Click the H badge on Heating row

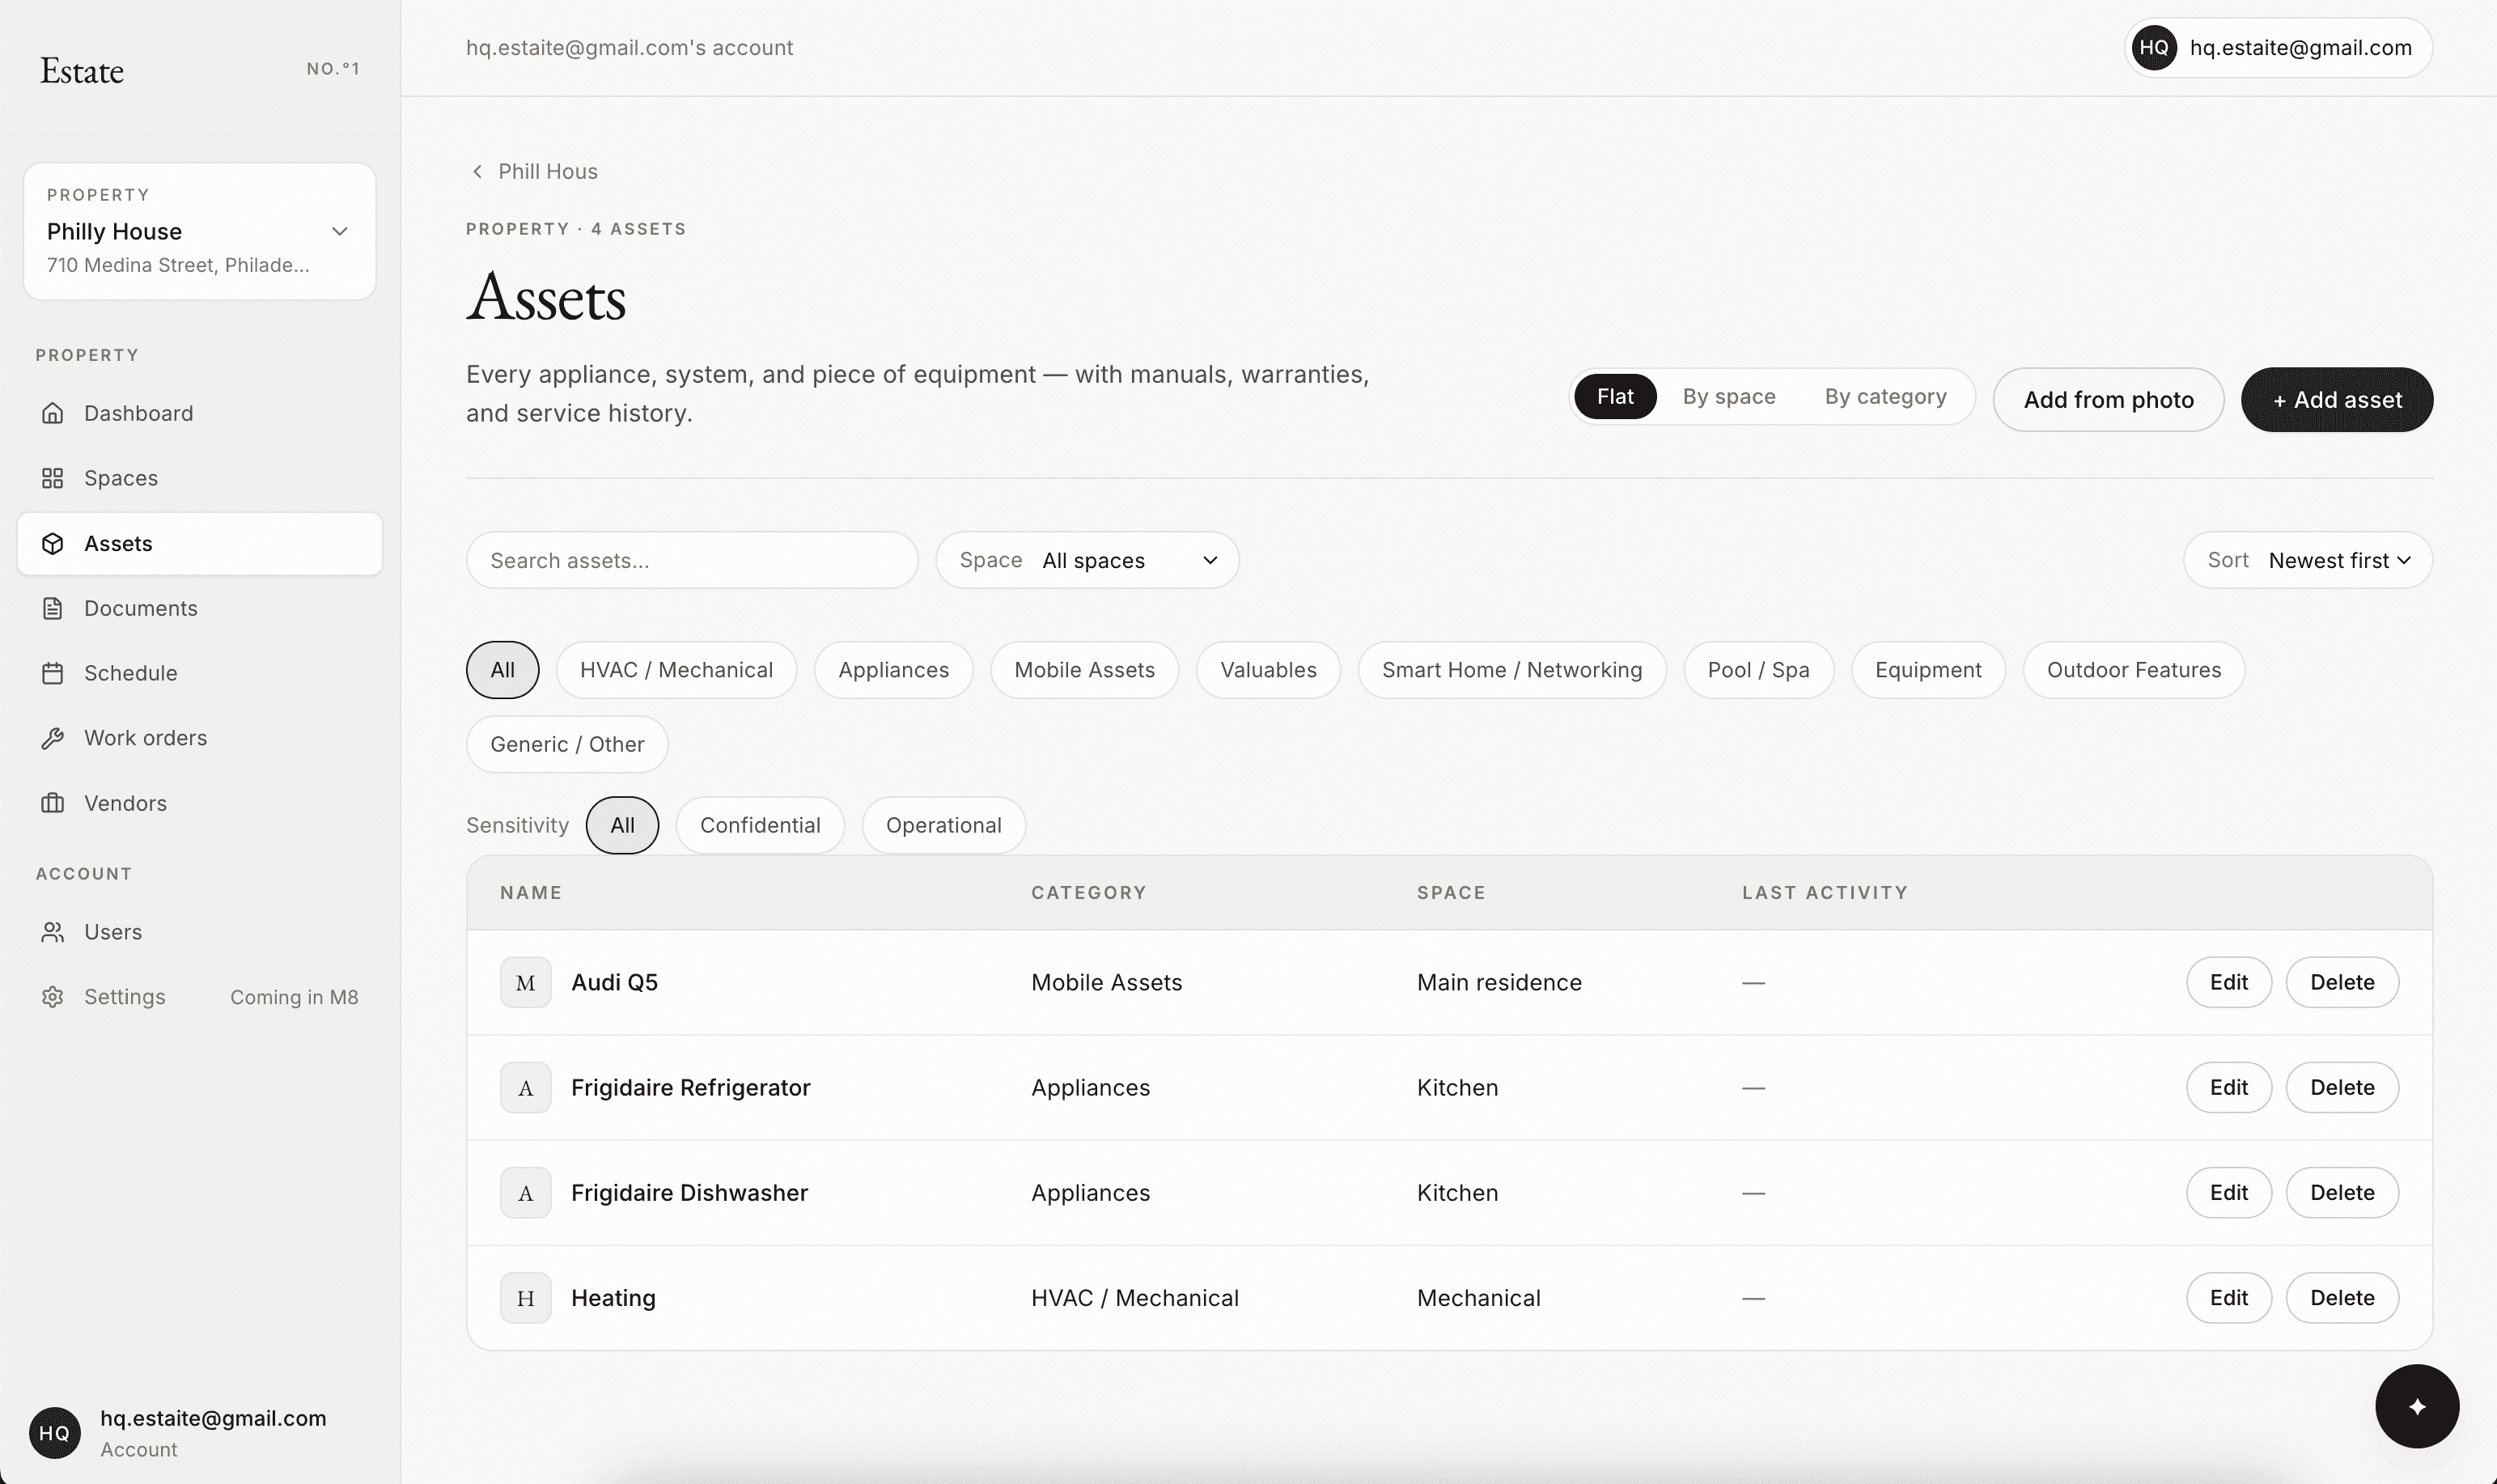pyautogui.click(x=526, y=1297)
